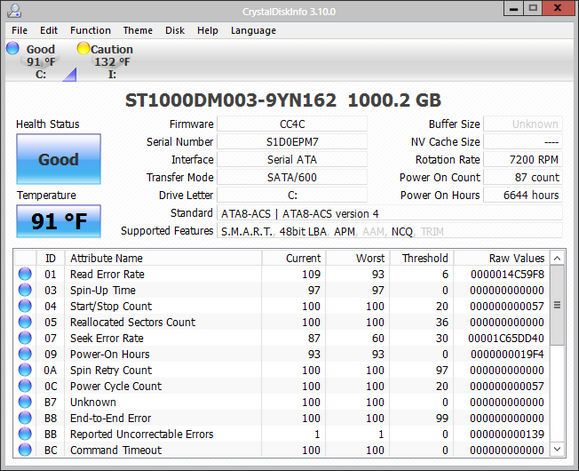This screenshot has width=579, height=471.
Task: Click the scroll up arrow of attribute list
Action: coord(557,258)
